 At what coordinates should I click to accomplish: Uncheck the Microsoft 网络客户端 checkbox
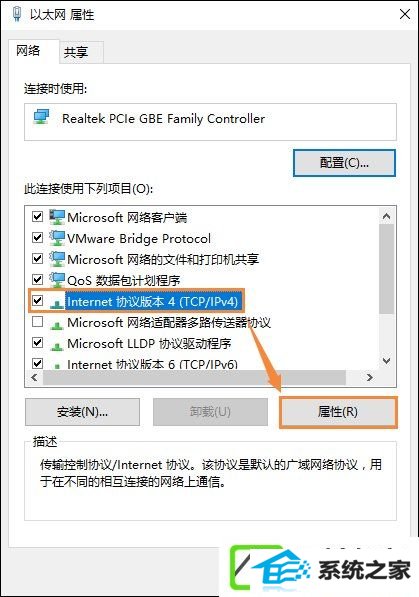coord(37,217)
